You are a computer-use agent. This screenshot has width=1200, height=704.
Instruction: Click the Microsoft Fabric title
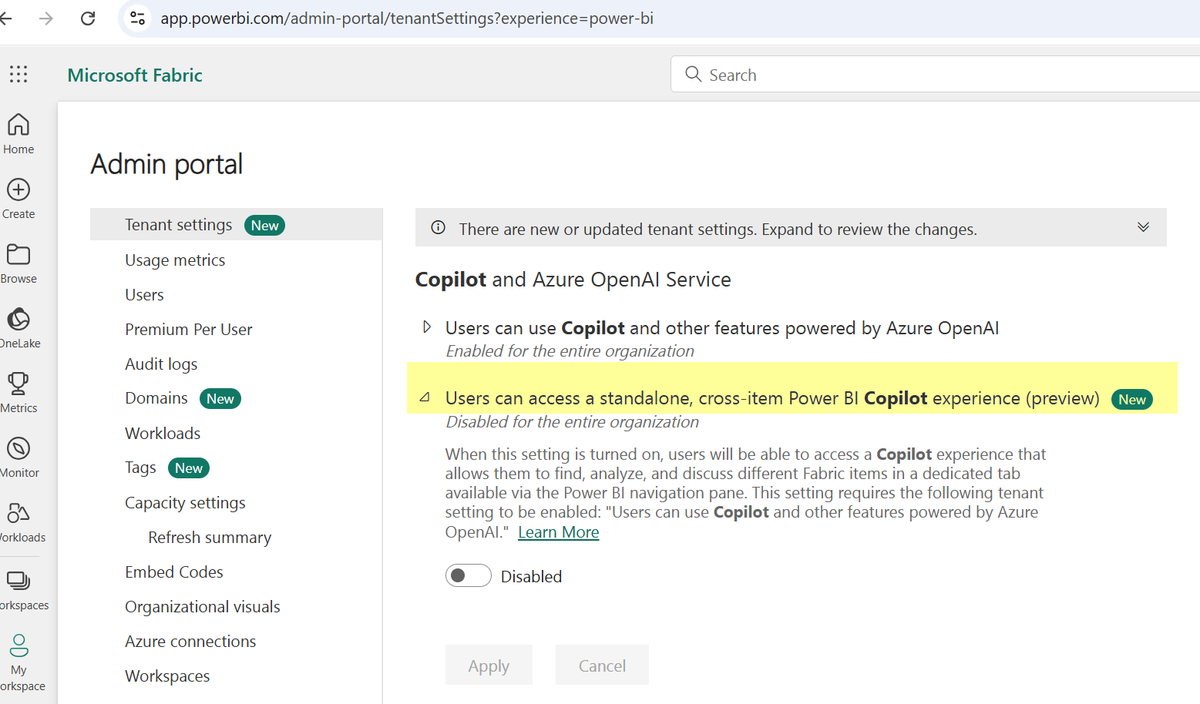click(135, 75)
